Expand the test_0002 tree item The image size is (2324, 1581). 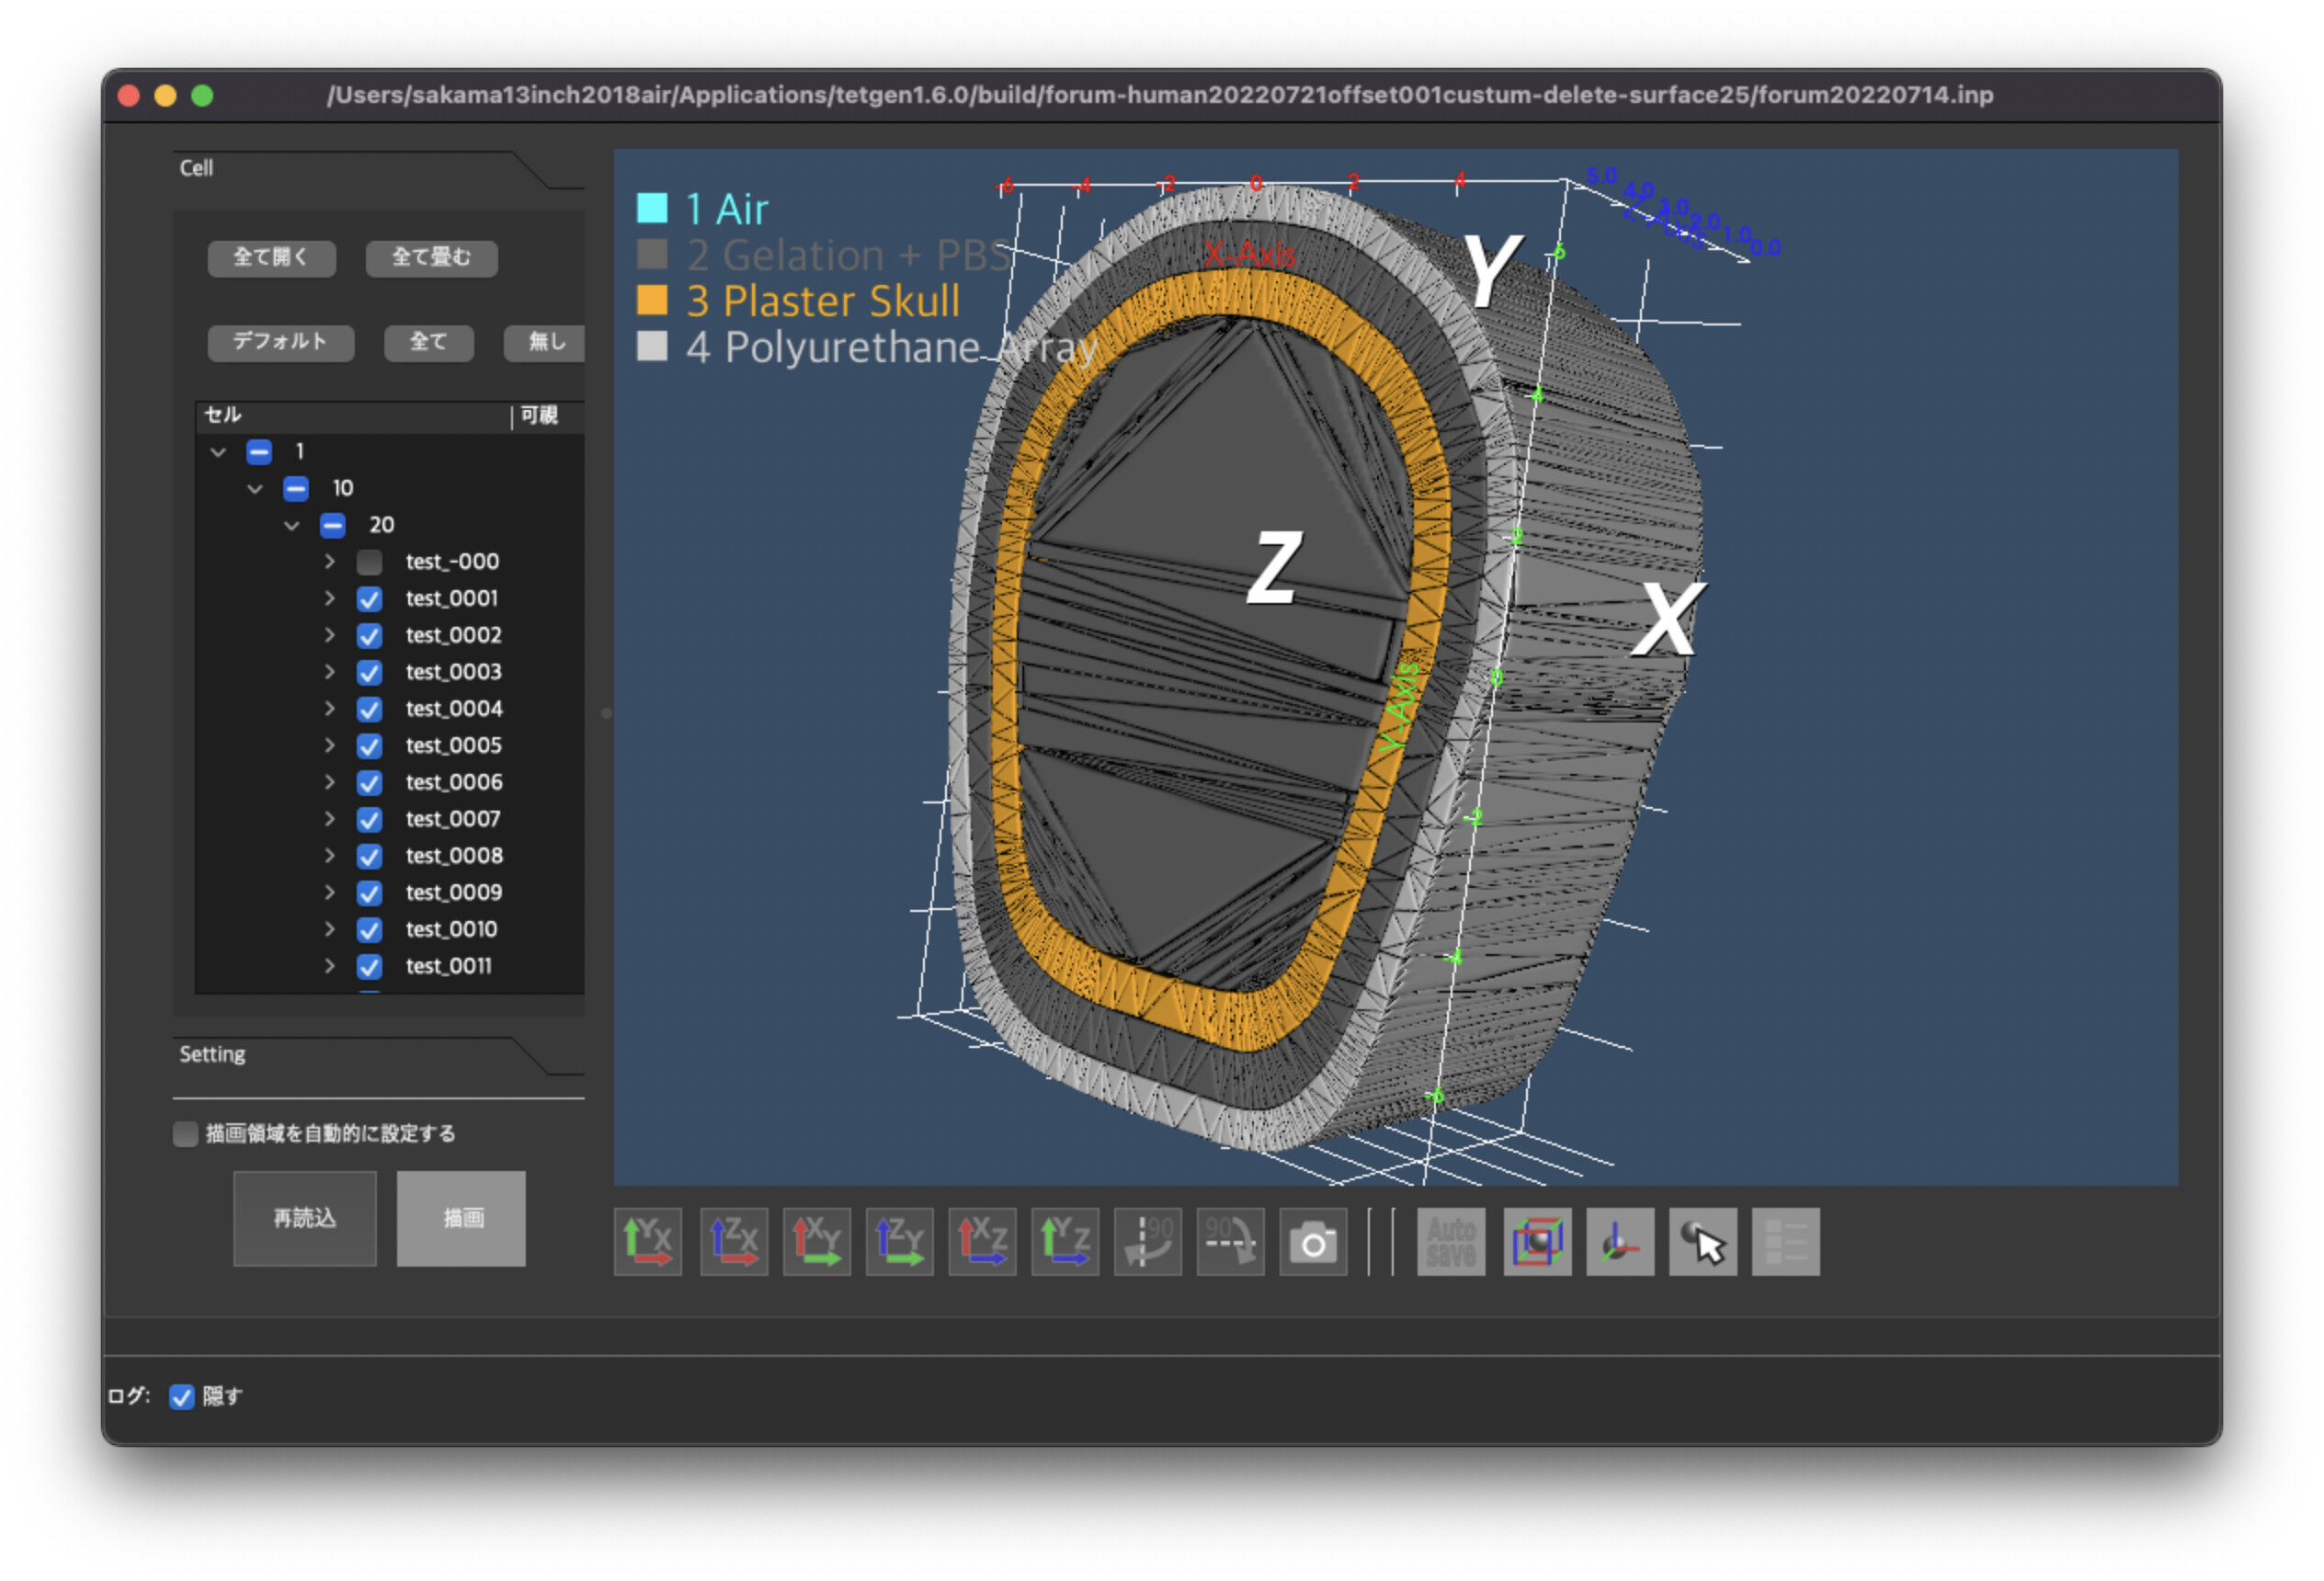[x=329, y=635]
